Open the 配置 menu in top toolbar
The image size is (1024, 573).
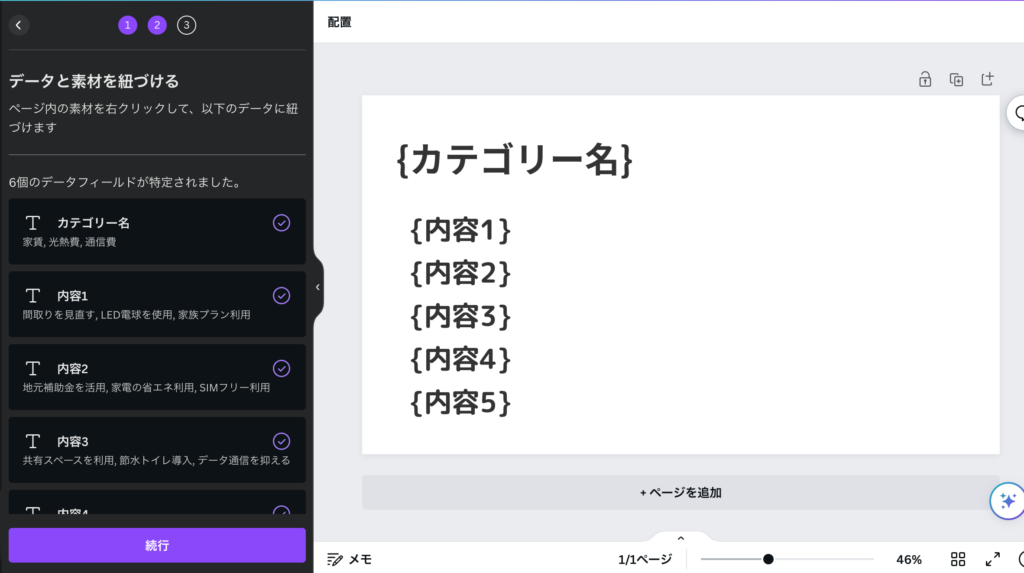(340, 22)
